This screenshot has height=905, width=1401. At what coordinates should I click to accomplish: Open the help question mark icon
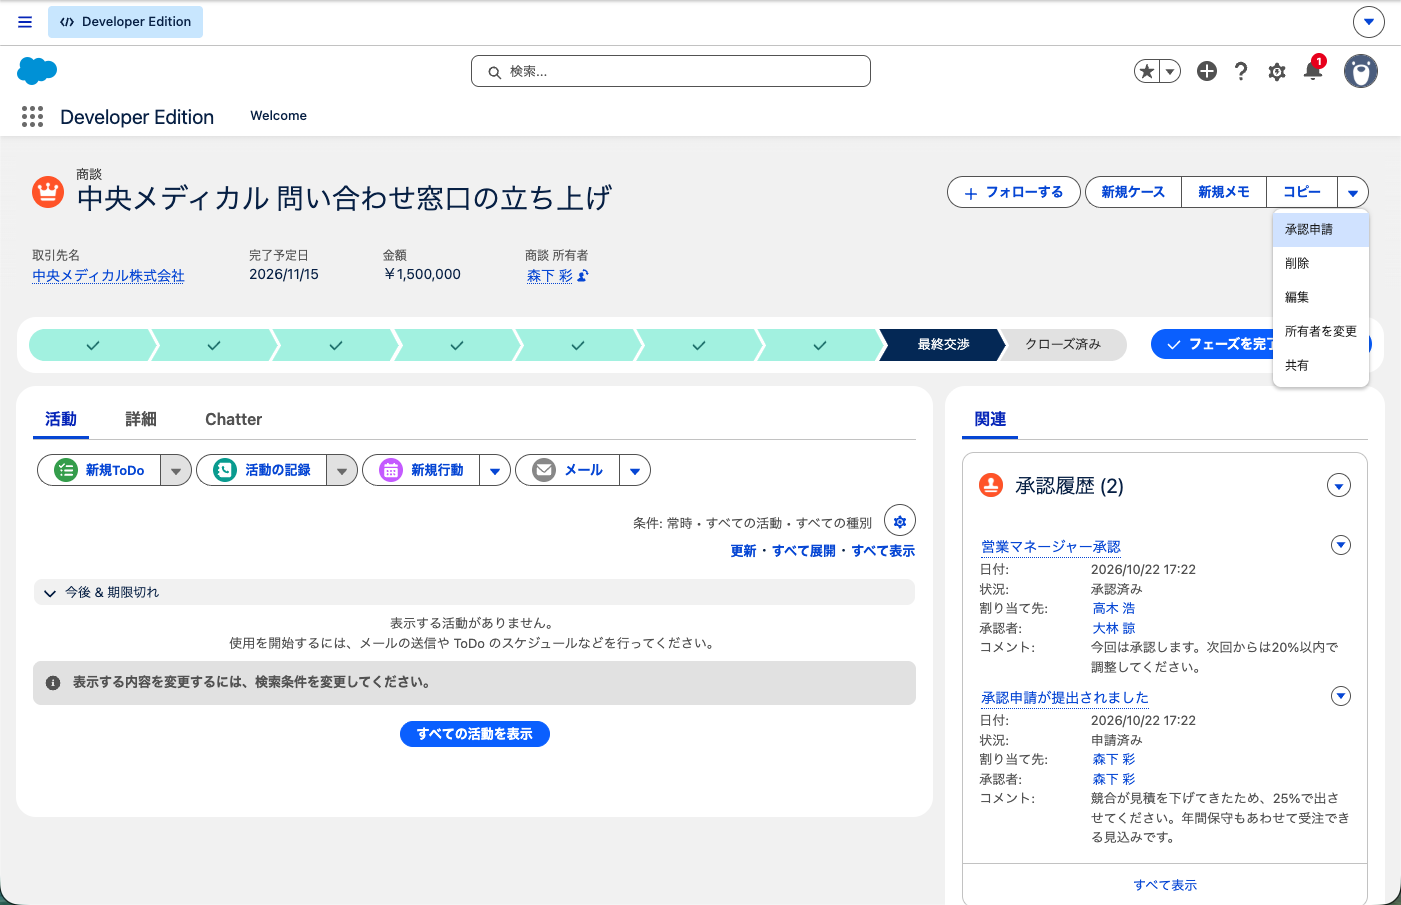pos(1241,71)
